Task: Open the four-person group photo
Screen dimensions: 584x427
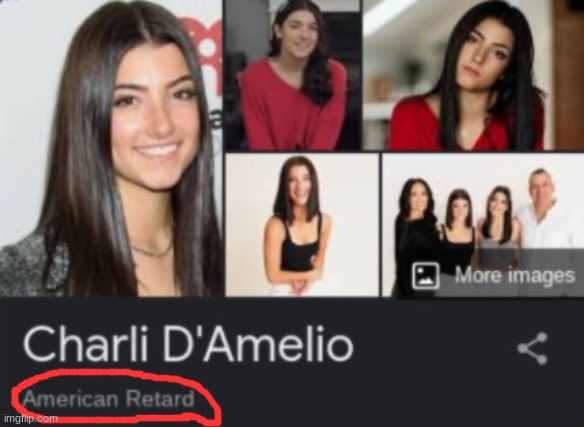Action: (x=483, y=225)
